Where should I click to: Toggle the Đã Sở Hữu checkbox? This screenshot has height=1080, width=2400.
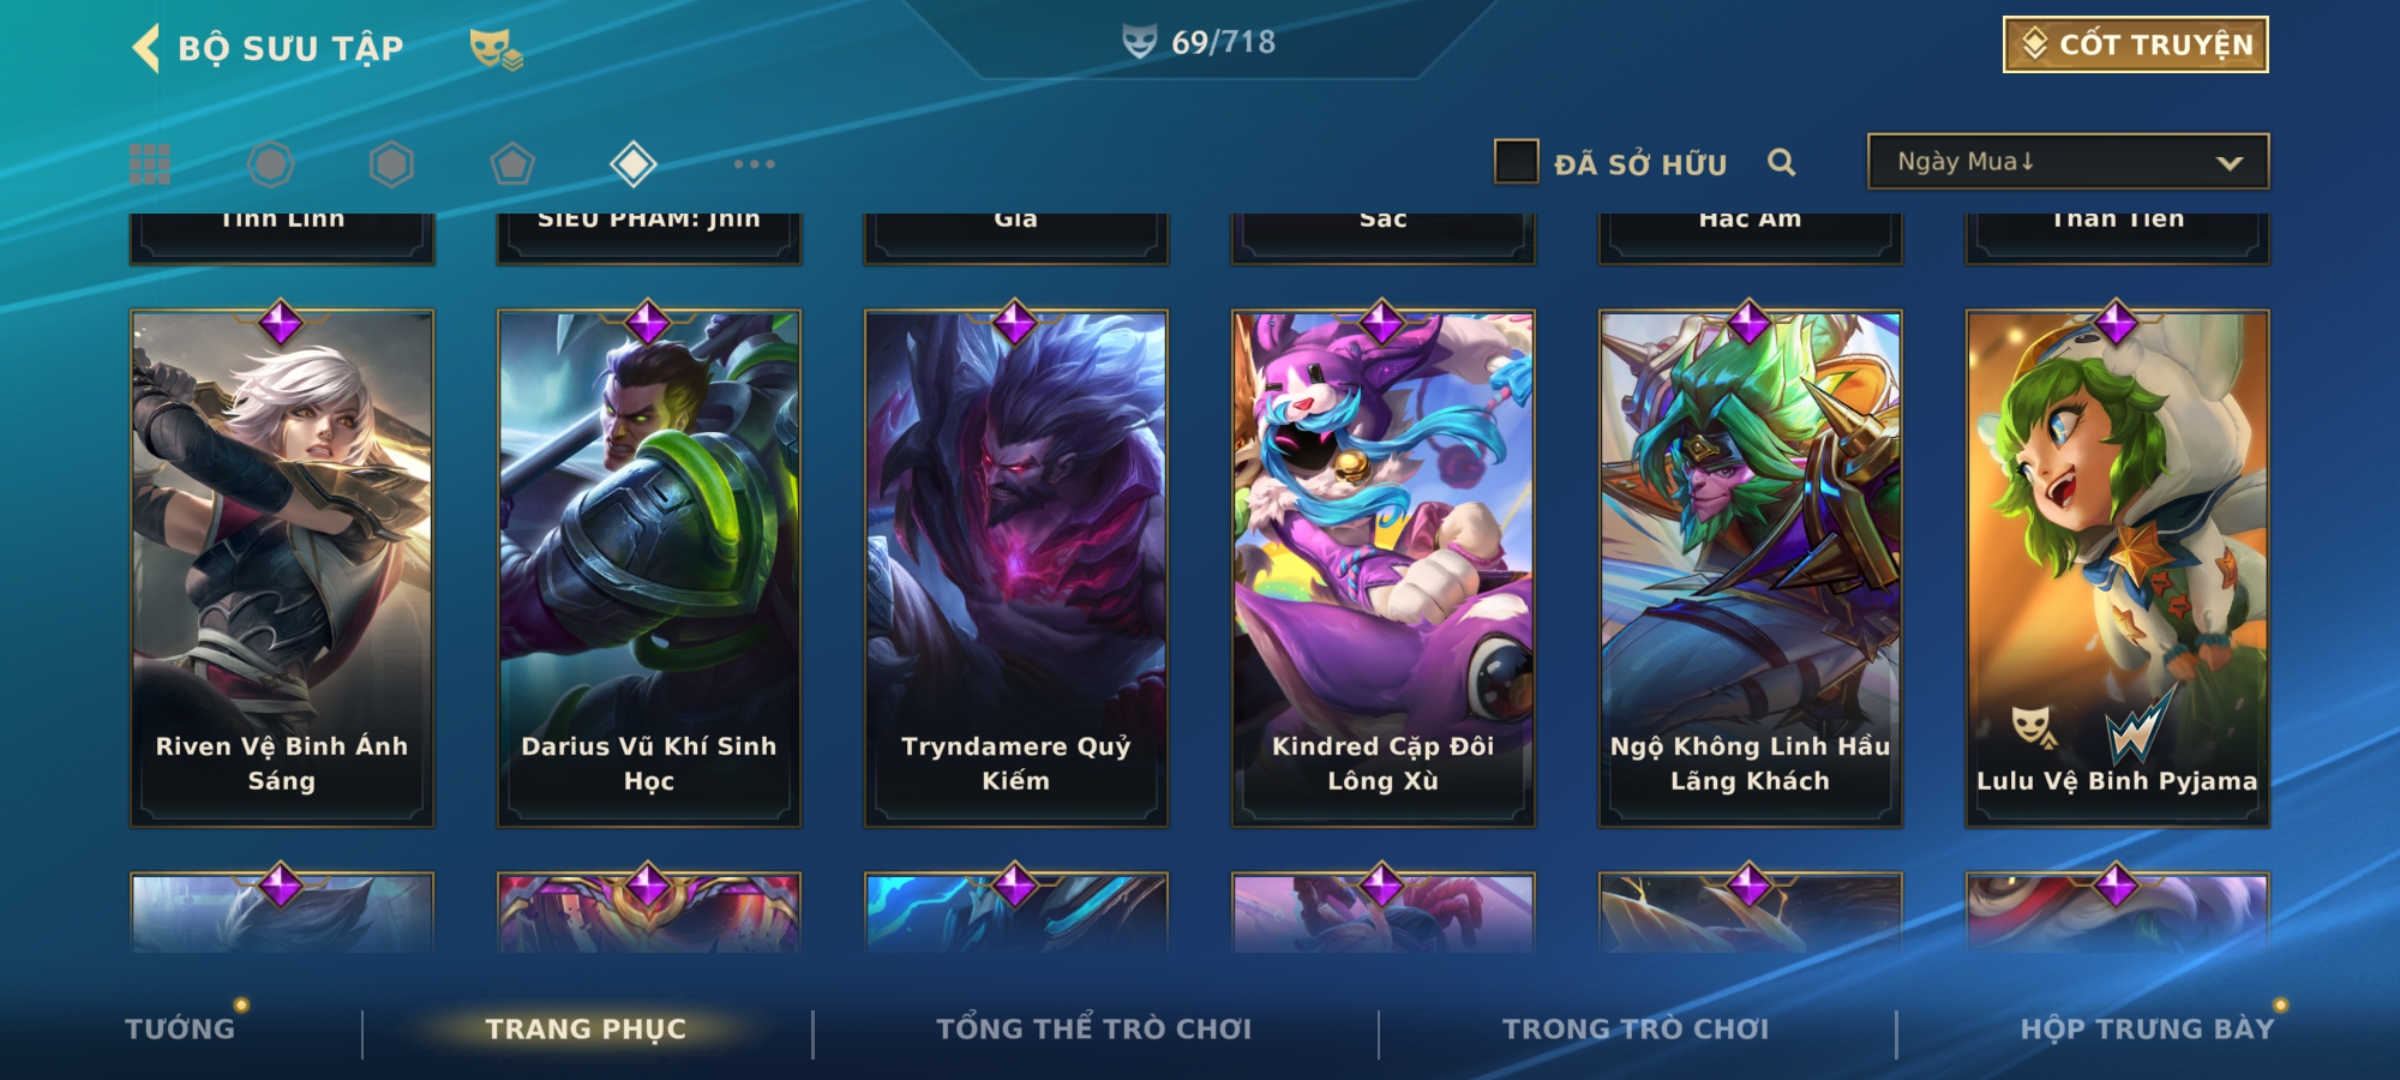tap(1516, 162)
